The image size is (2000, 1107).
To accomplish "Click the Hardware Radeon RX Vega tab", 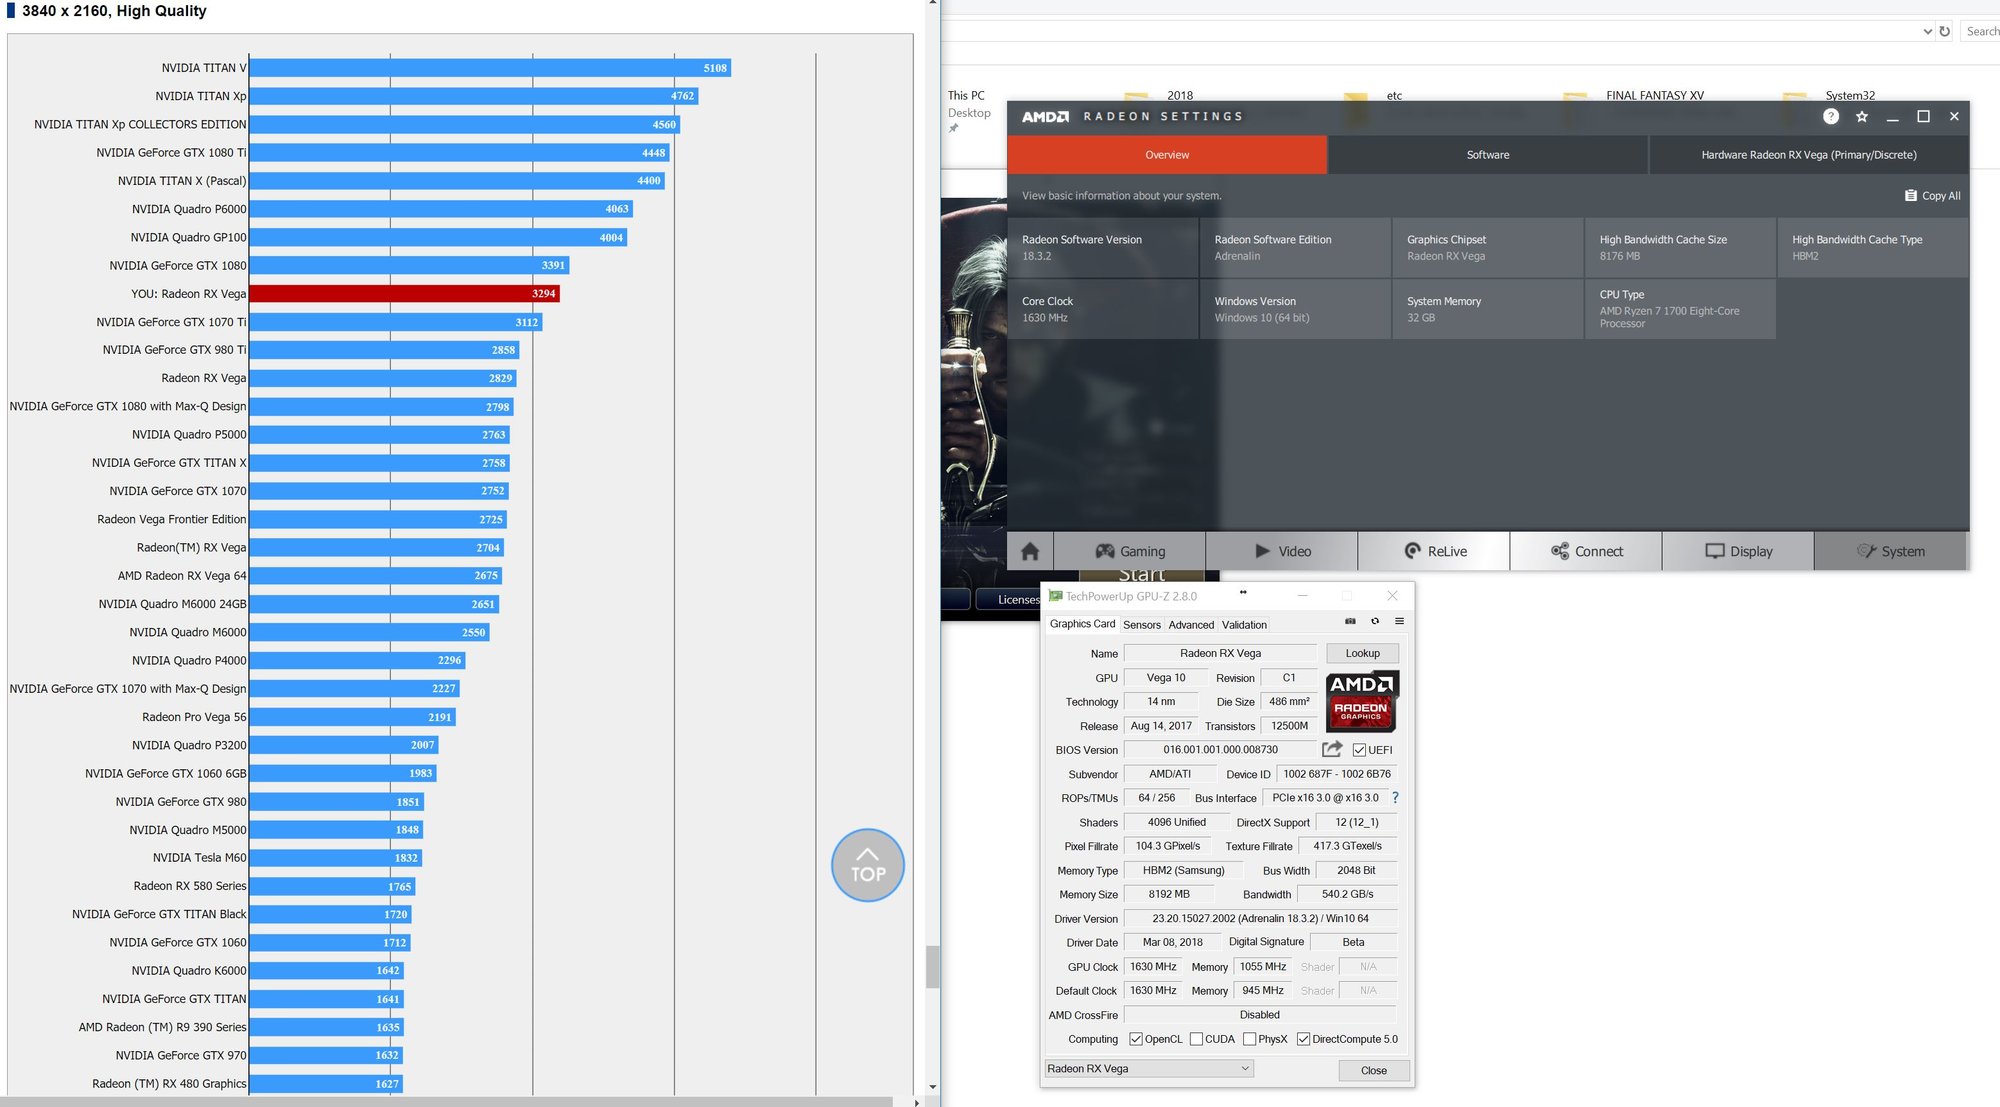I will (1806, 154).
